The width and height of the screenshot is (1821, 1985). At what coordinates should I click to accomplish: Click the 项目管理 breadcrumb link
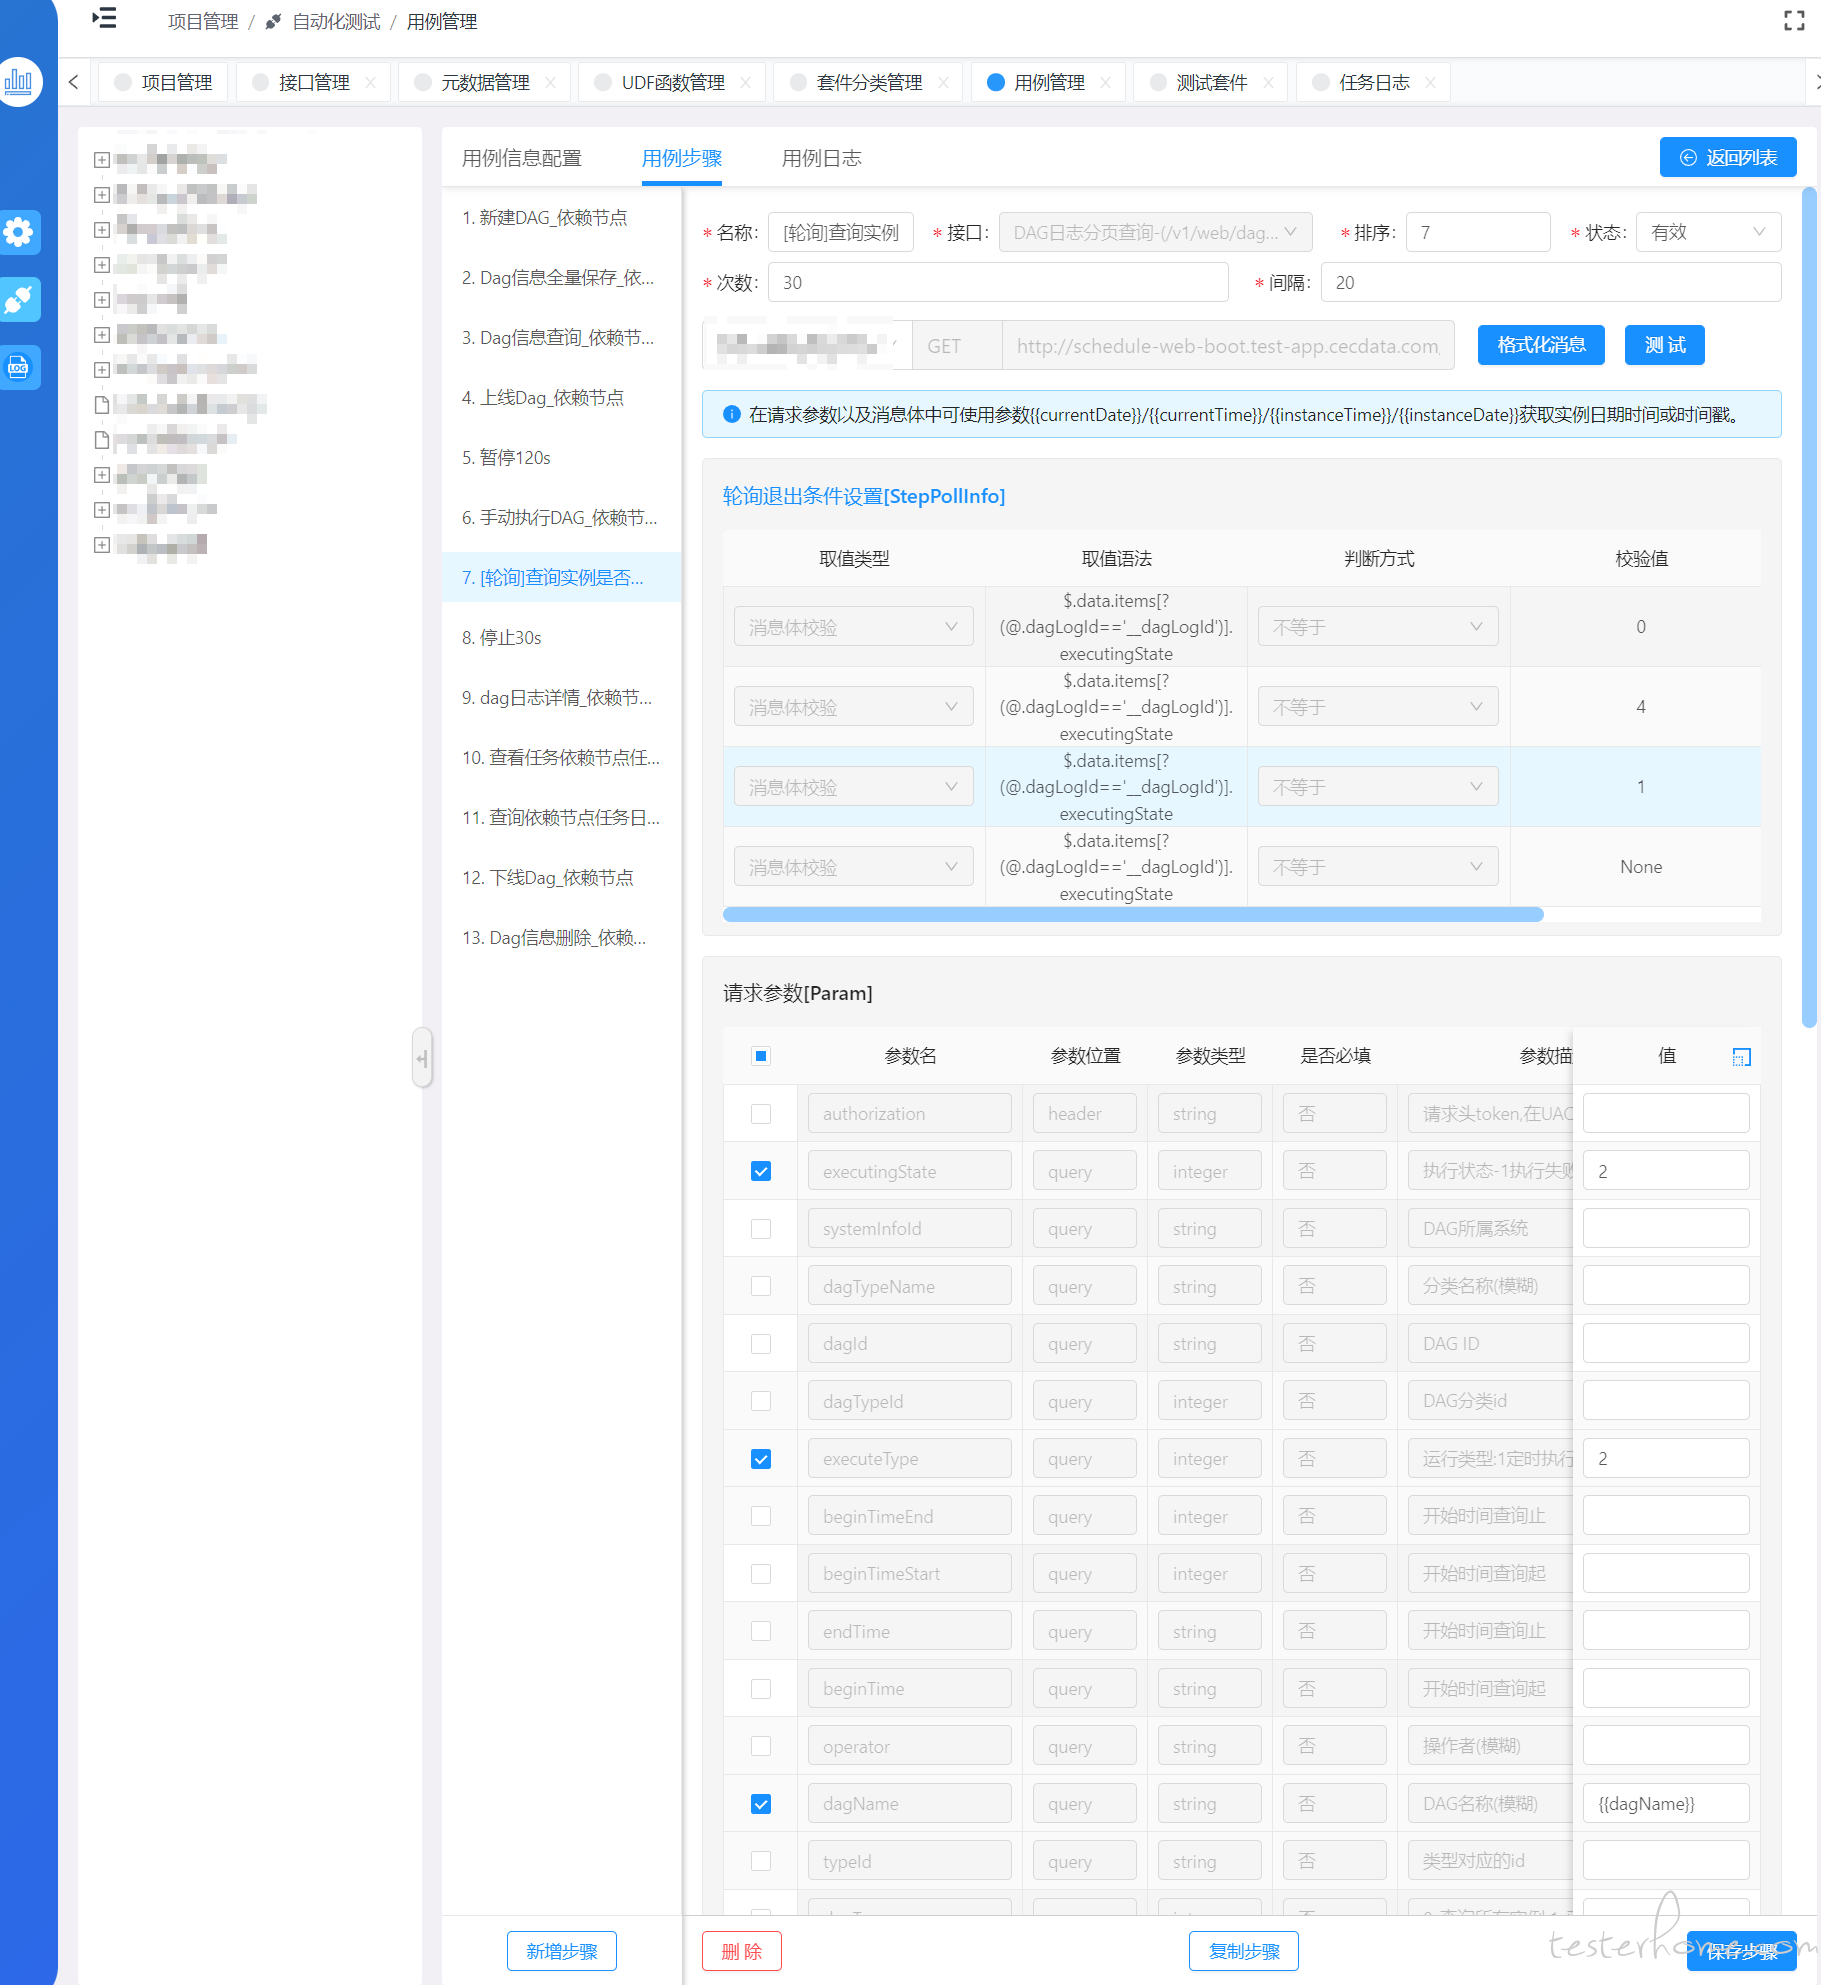(x=203, y=22)
